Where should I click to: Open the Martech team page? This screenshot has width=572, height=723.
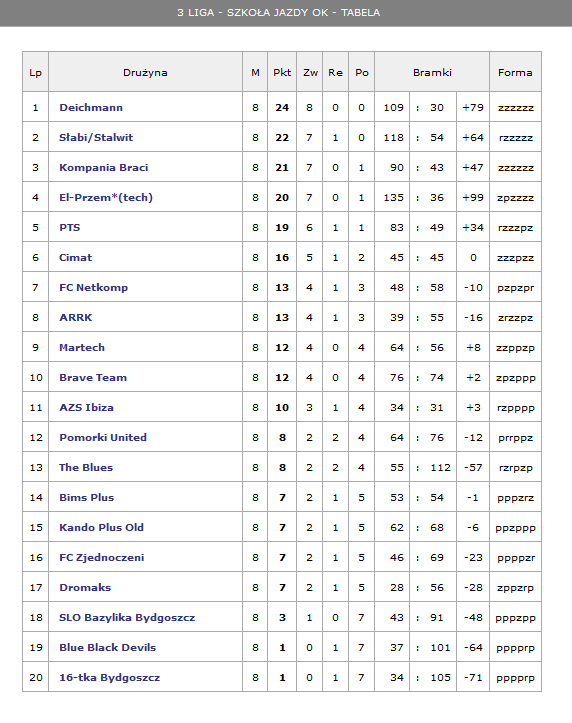82,347
